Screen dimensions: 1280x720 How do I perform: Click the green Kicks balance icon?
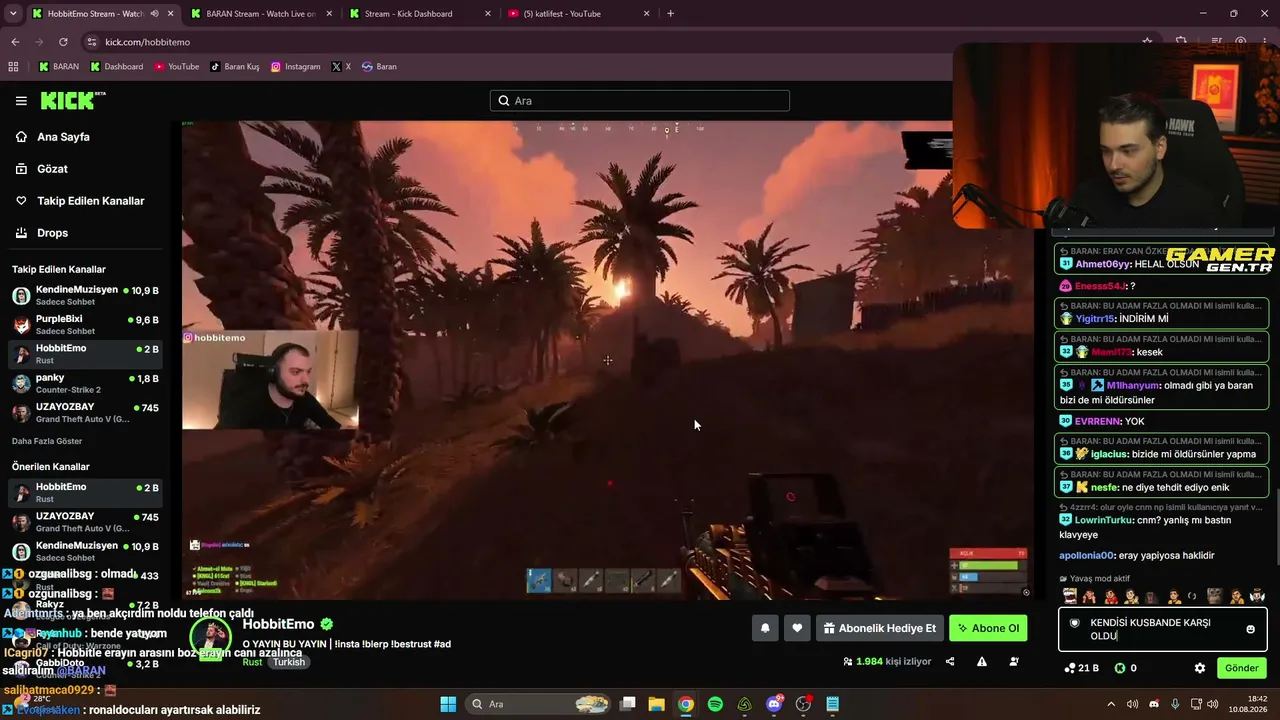(x=1120, y=668)
